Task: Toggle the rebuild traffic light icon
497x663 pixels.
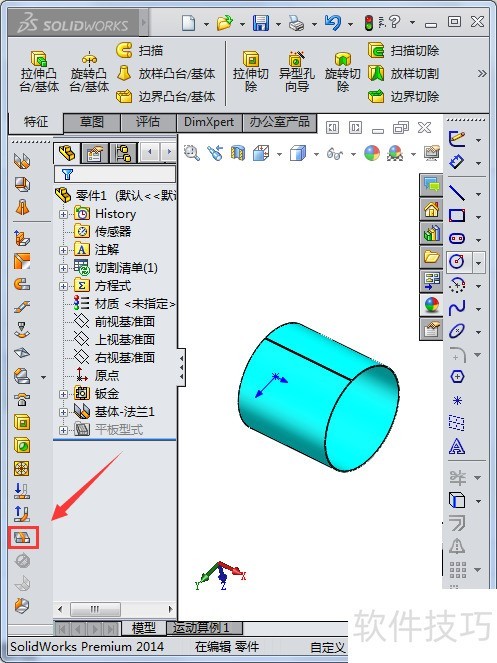Action: 369,23
